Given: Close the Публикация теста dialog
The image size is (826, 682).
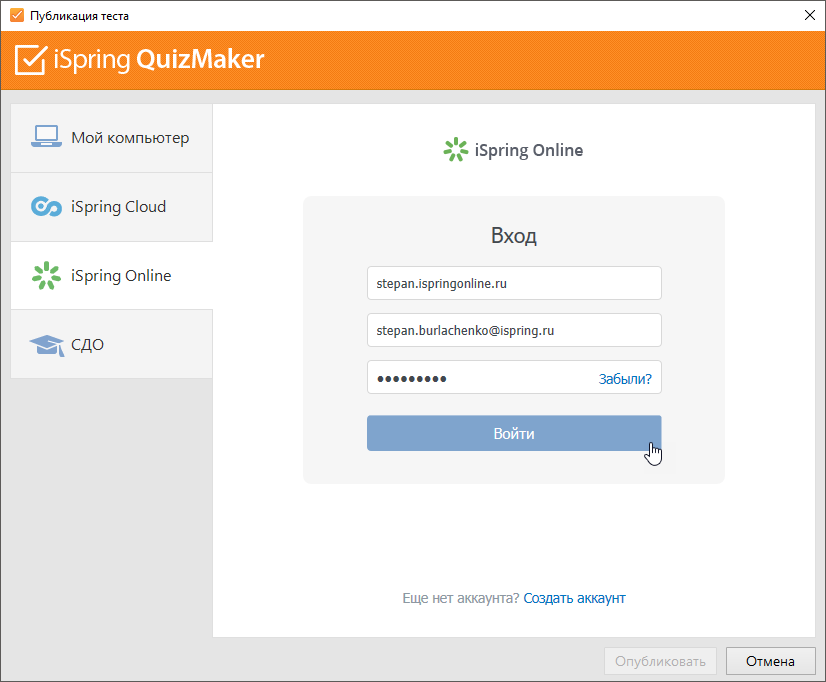Looking at the screenshot, I should pos(810,15).
